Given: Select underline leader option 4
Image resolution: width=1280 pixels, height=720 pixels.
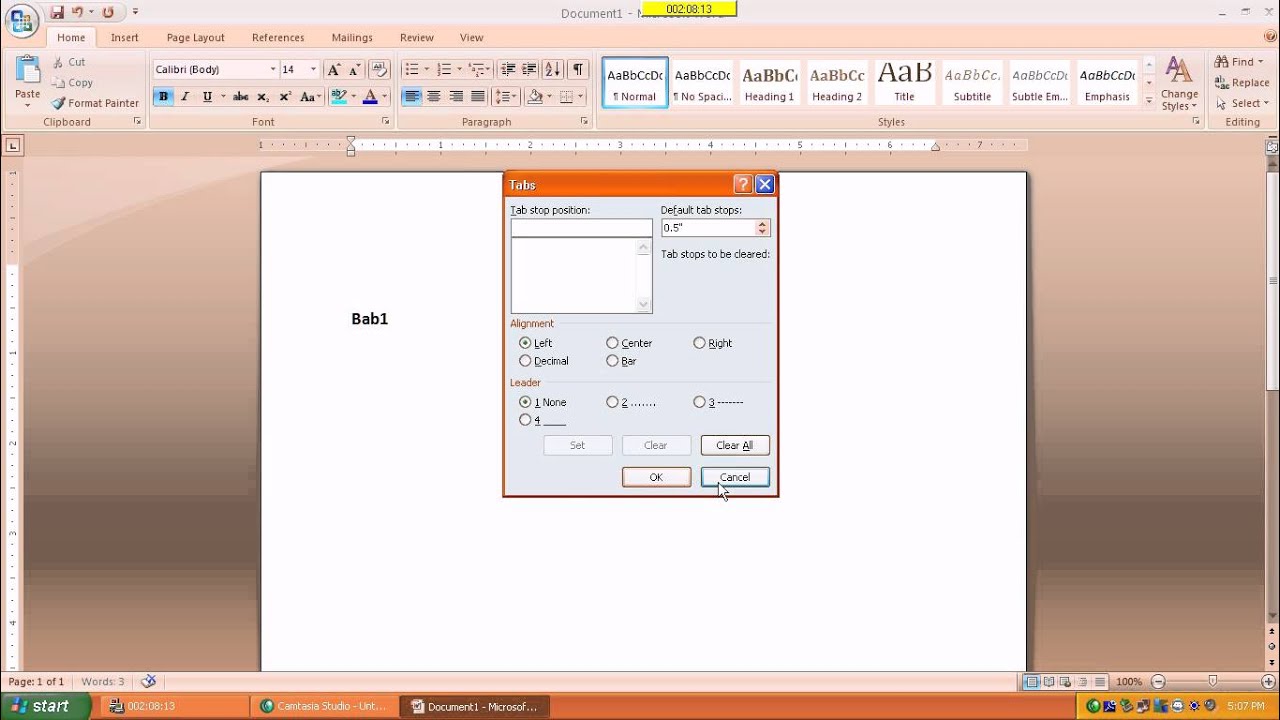Looking at the screenshot, I should click(525, 420).
